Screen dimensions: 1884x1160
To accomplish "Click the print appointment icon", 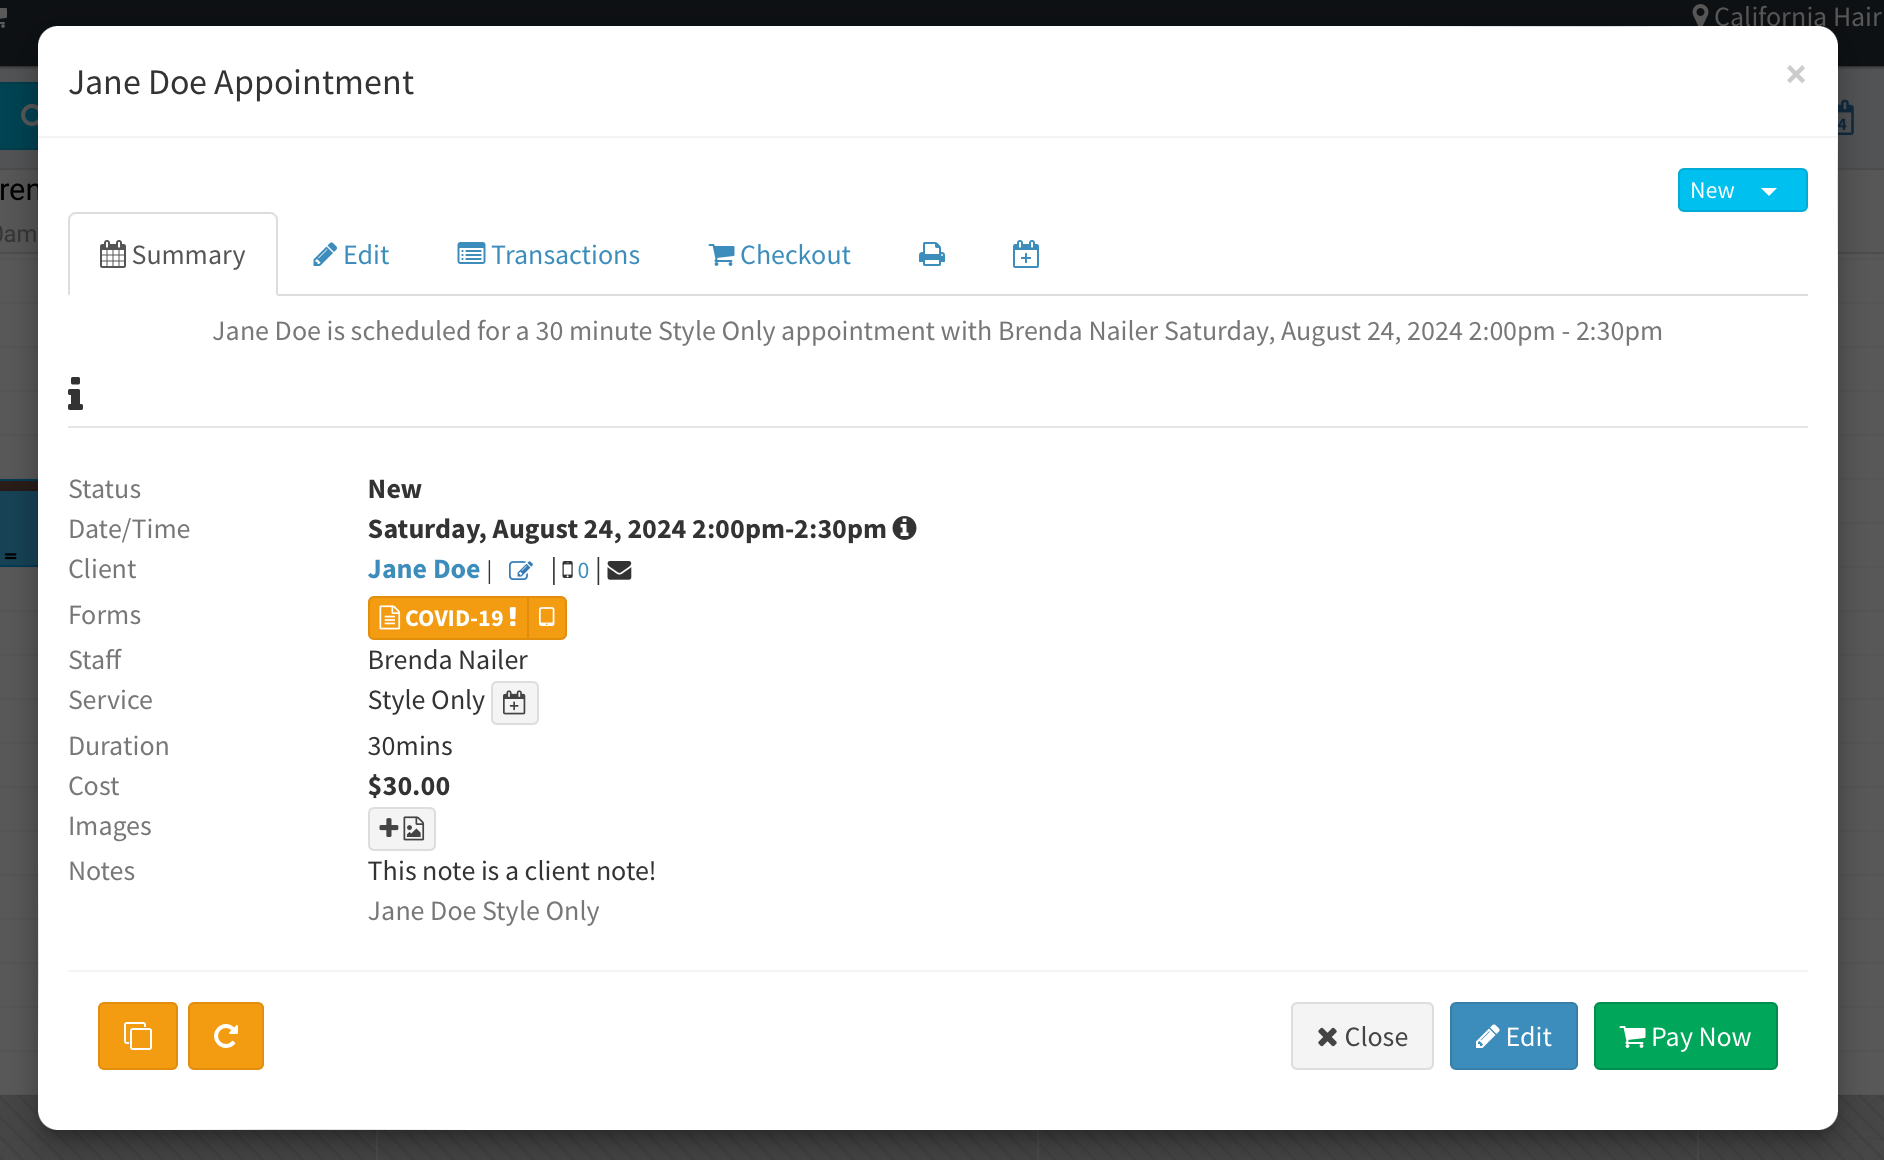I will coord(931,255).
